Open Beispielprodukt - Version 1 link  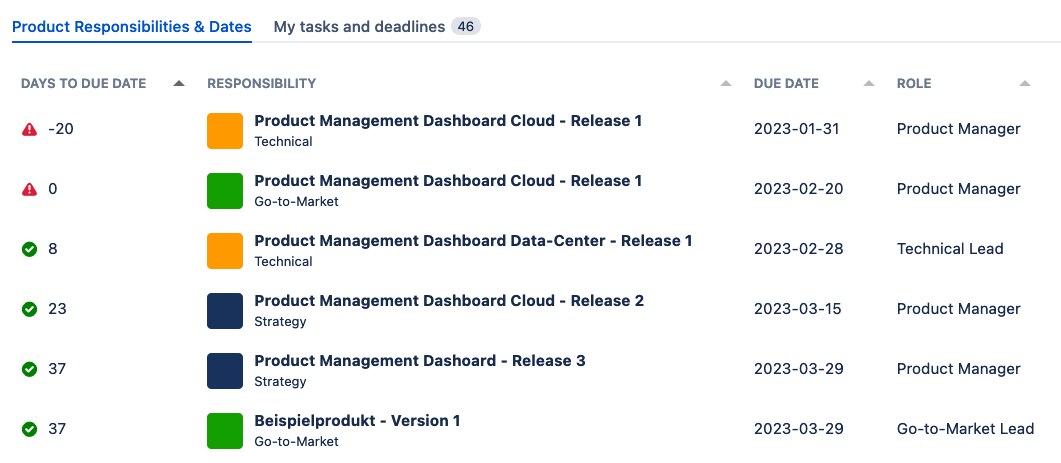pos(357,421)
